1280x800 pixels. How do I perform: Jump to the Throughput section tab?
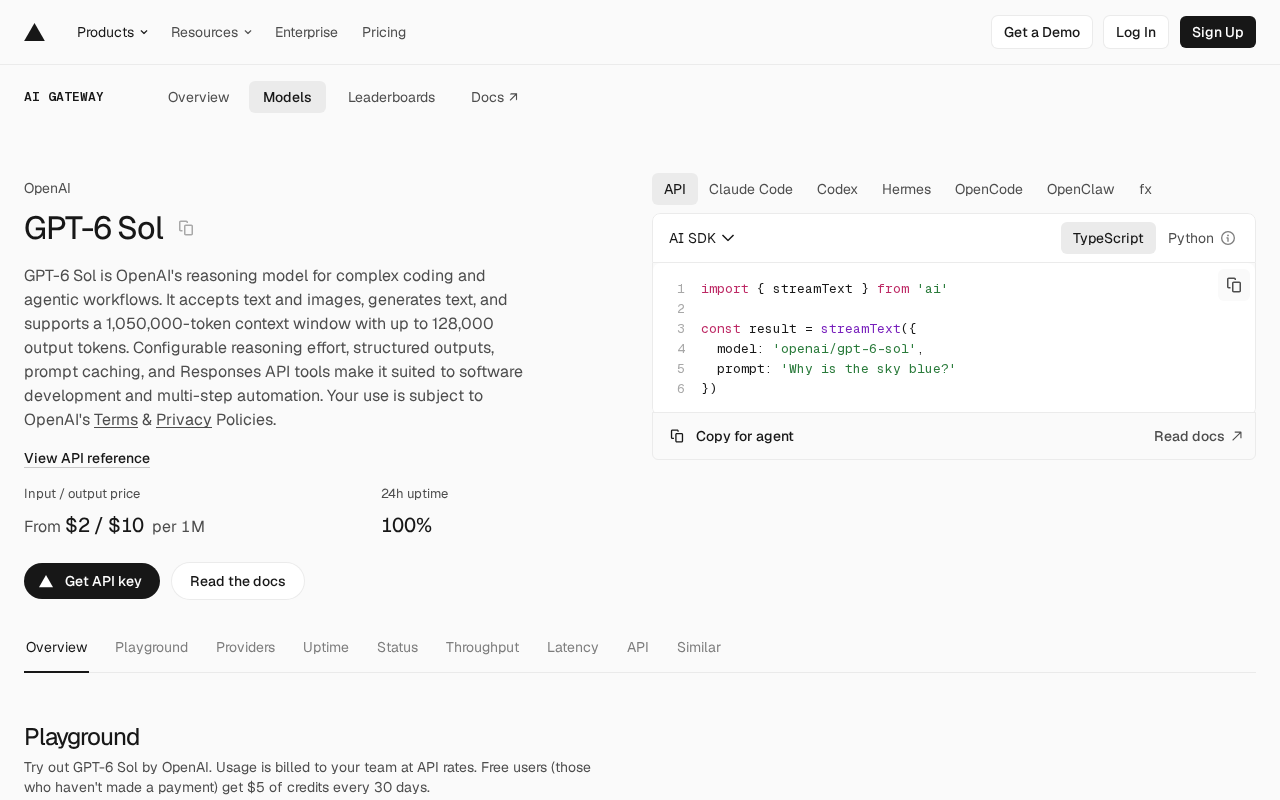(482, 647)
